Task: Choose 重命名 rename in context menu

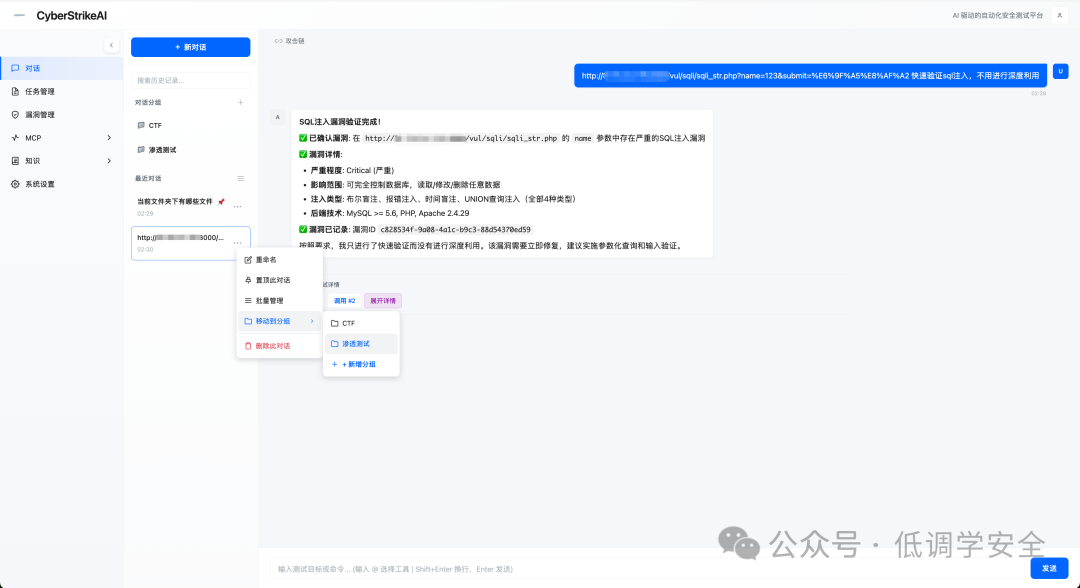Action: 280,260
